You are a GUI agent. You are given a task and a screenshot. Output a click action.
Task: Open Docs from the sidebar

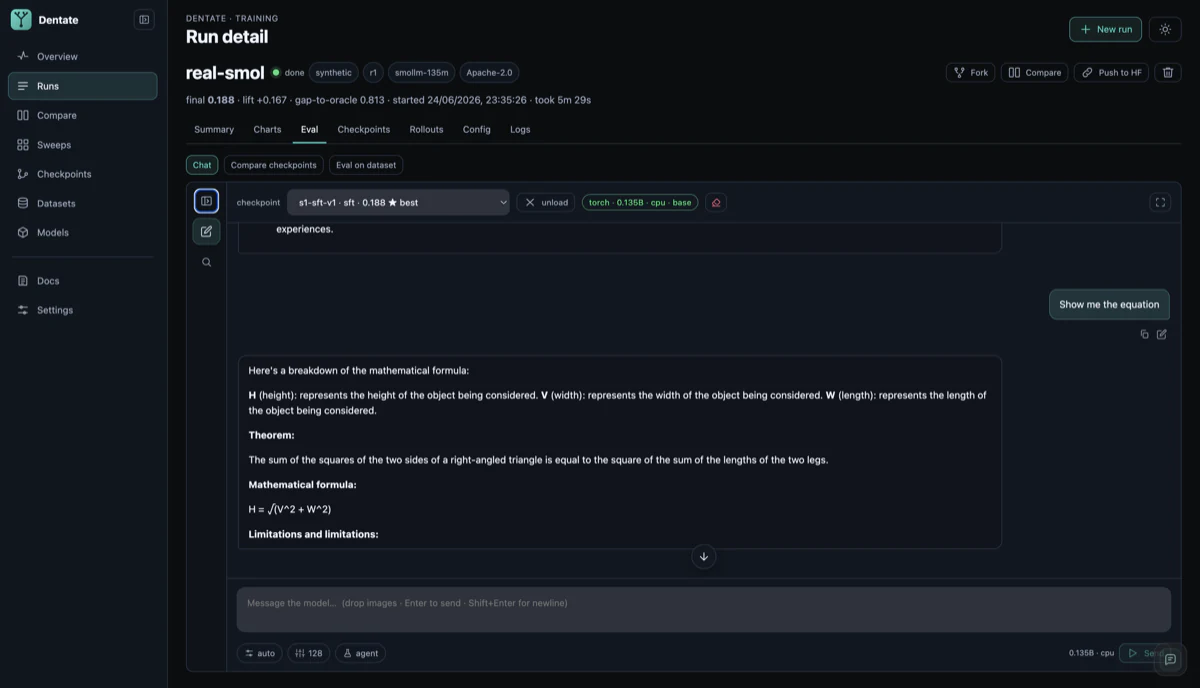click(83, 281)
